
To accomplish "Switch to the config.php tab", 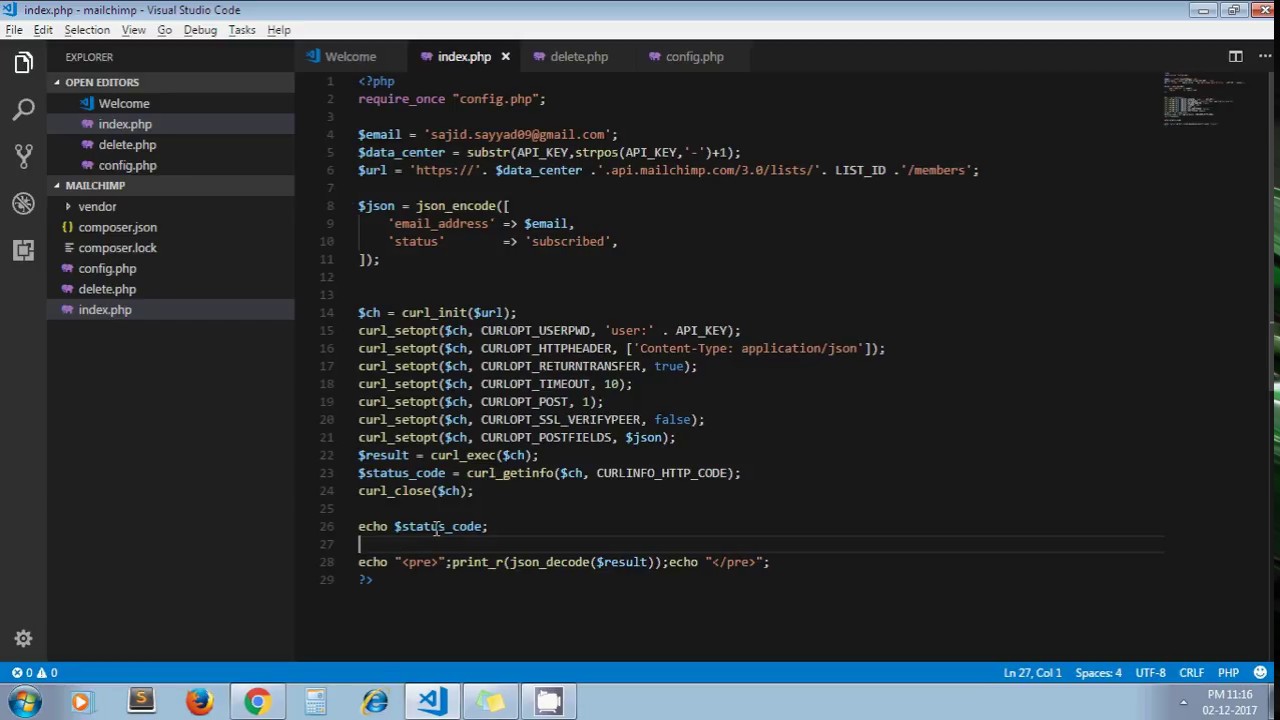I will pos(694,57).
